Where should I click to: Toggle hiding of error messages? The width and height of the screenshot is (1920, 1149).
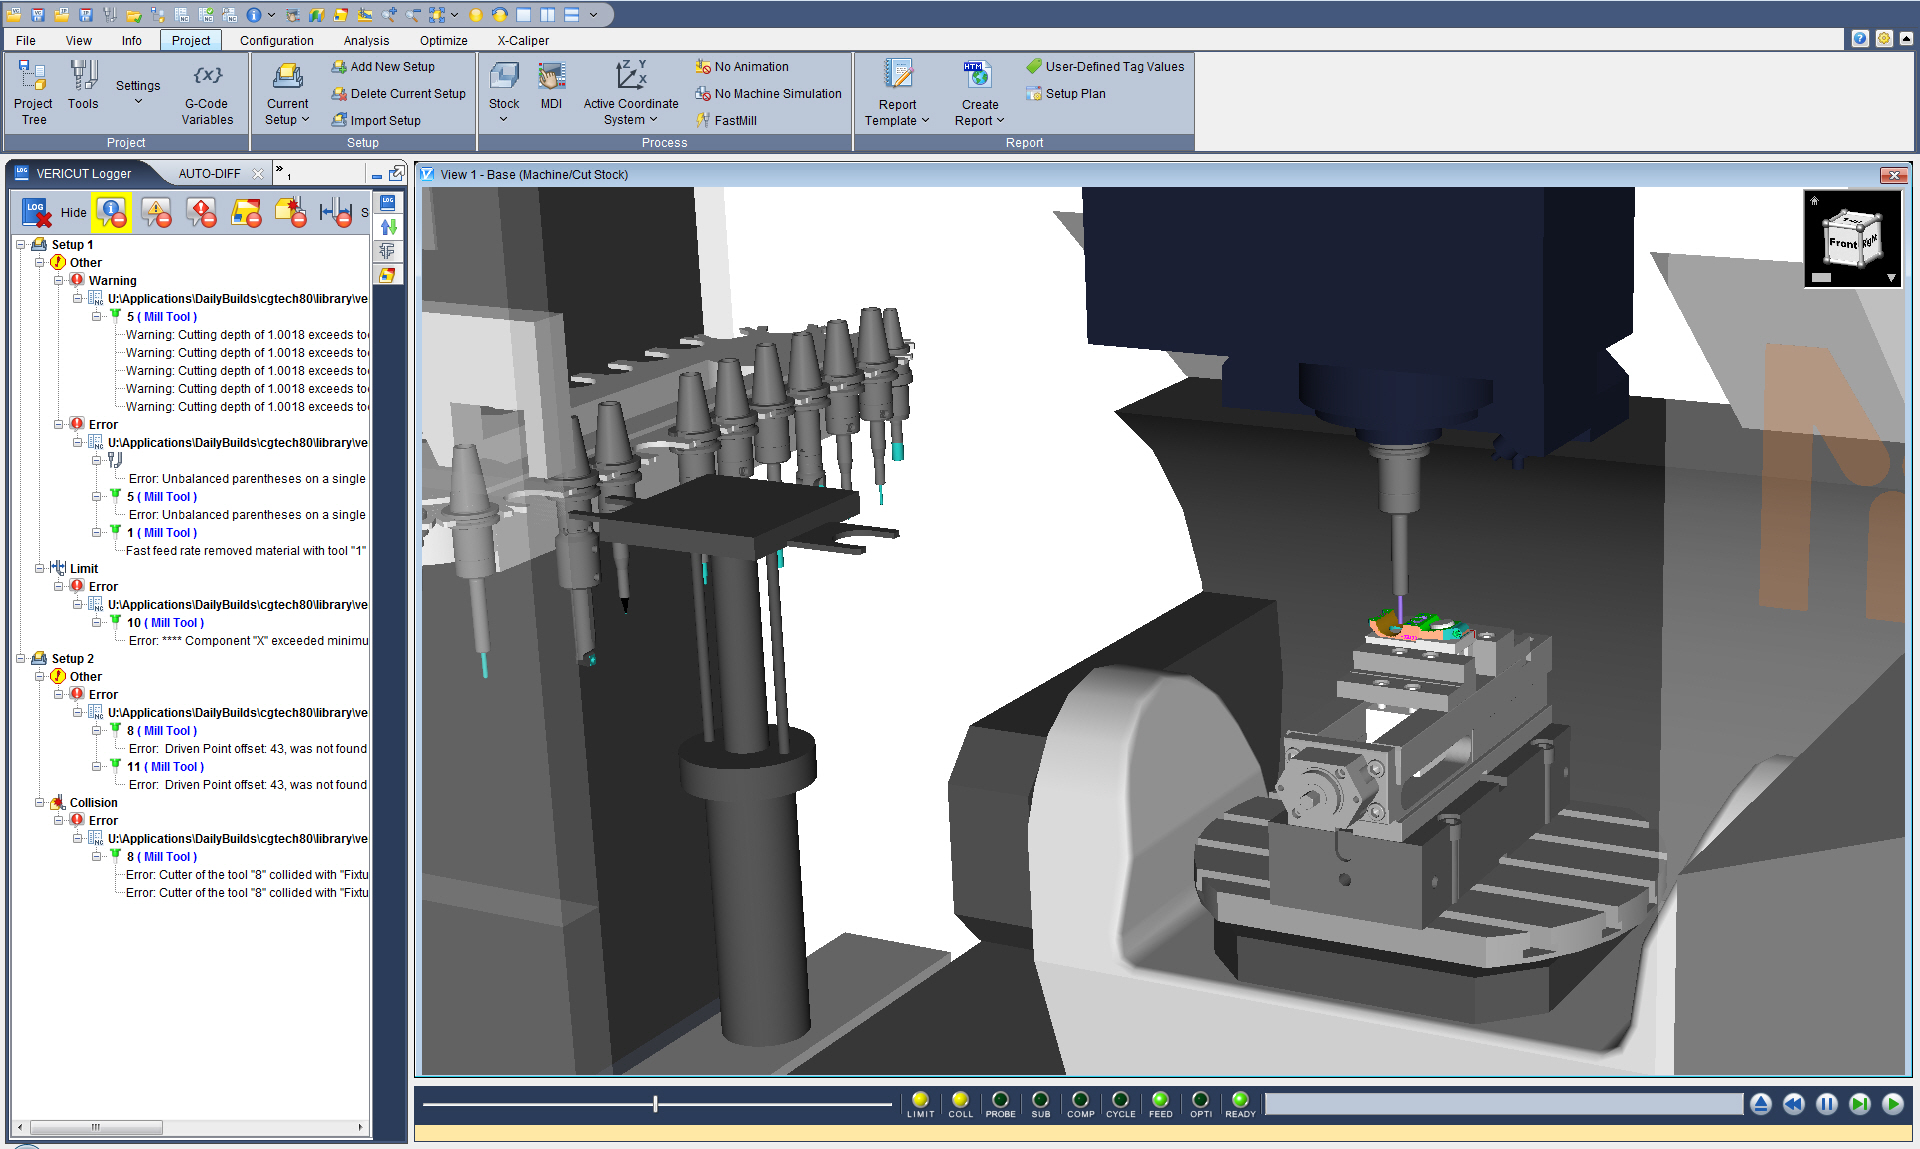(x=201, y=212)
